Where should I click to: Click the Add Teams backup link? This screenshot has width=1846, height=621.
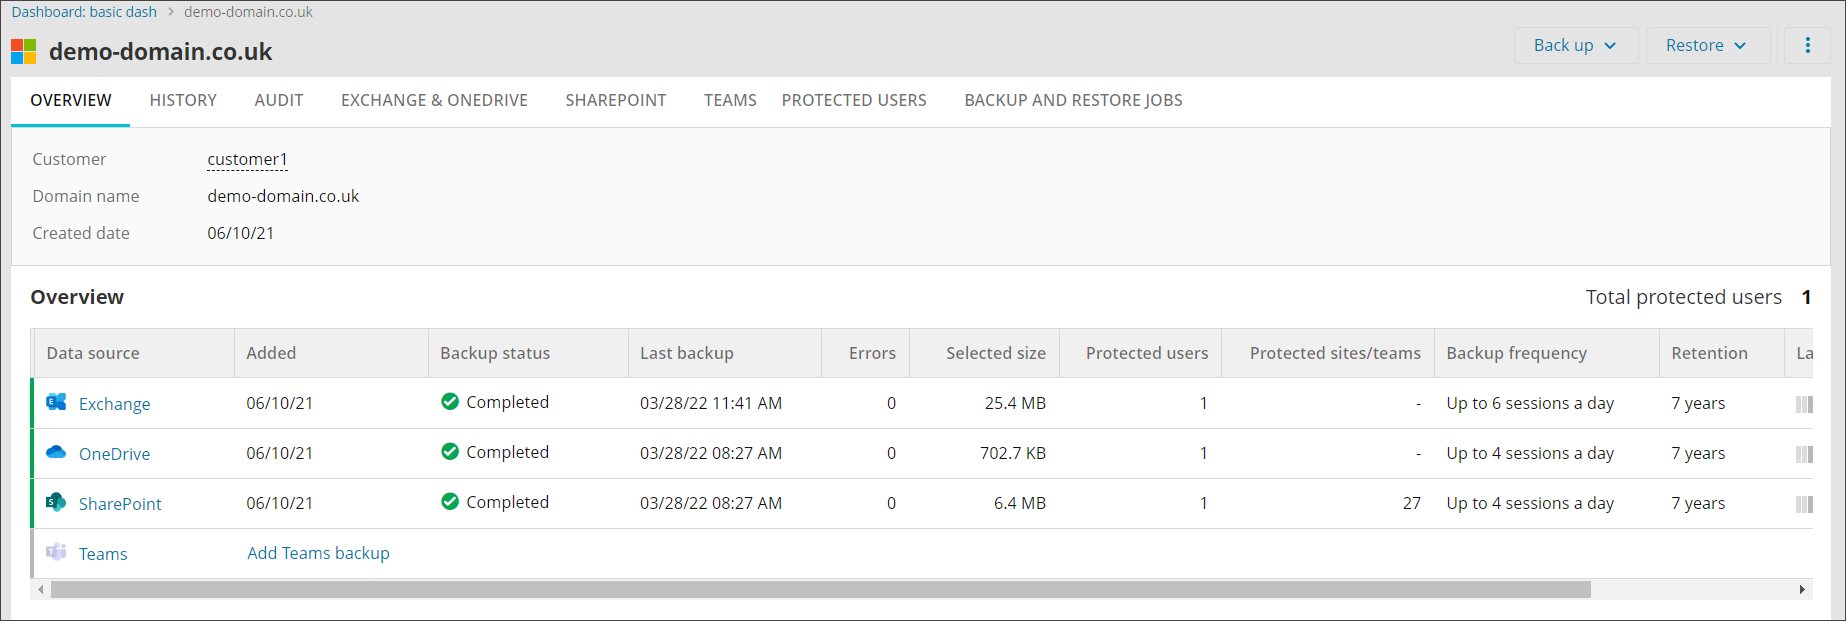click(x=318, y=553)
